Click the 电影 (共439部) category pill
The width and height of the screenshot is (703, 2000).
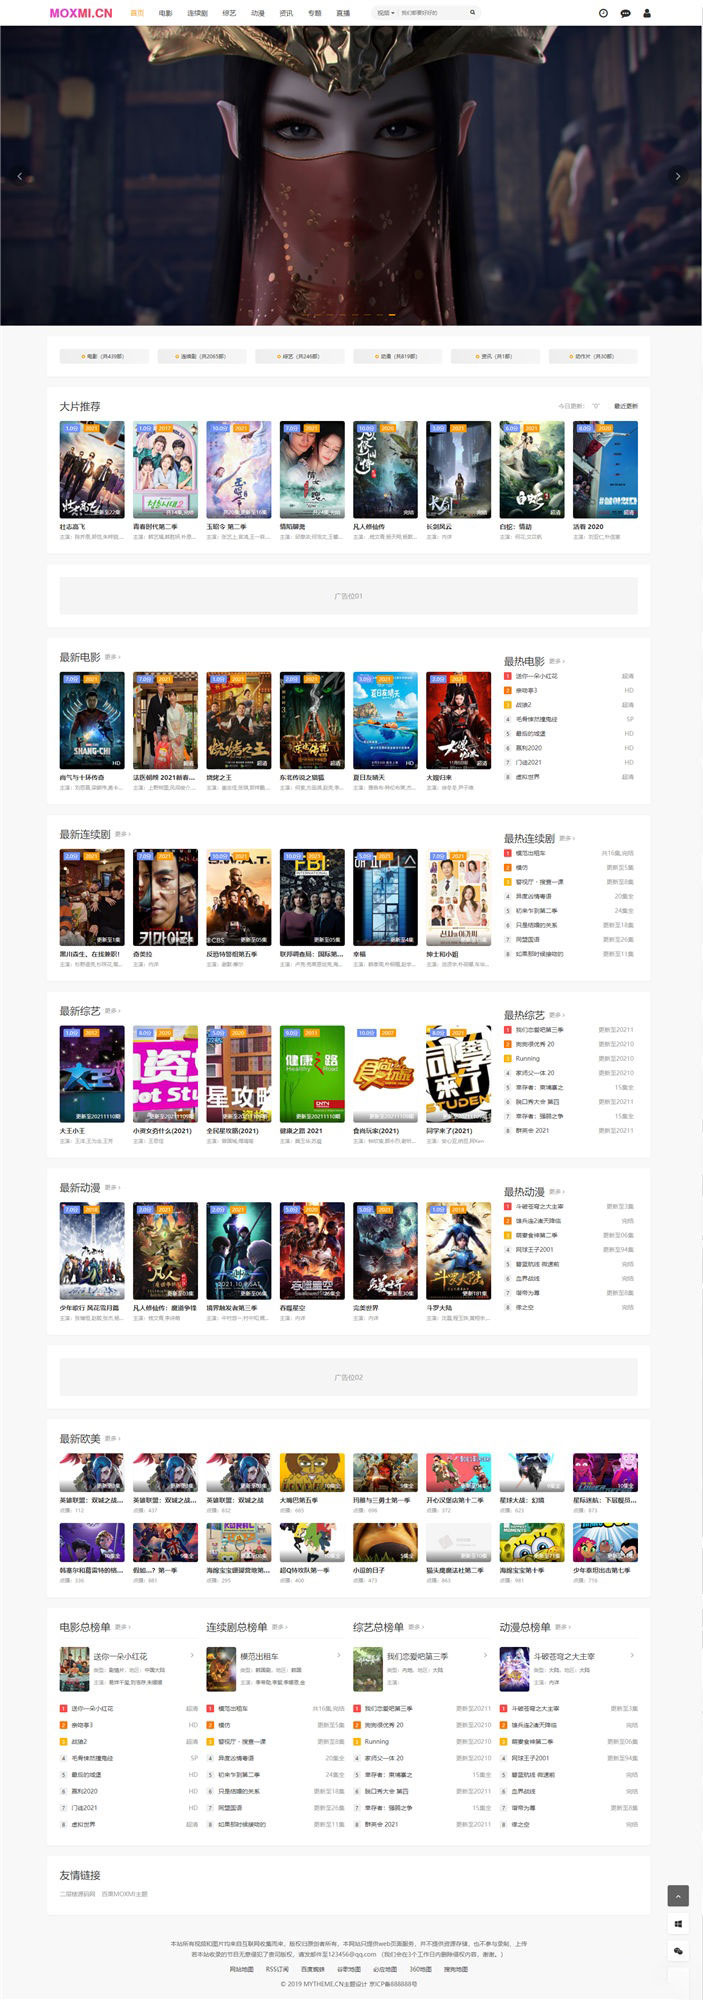pos(105,356)
